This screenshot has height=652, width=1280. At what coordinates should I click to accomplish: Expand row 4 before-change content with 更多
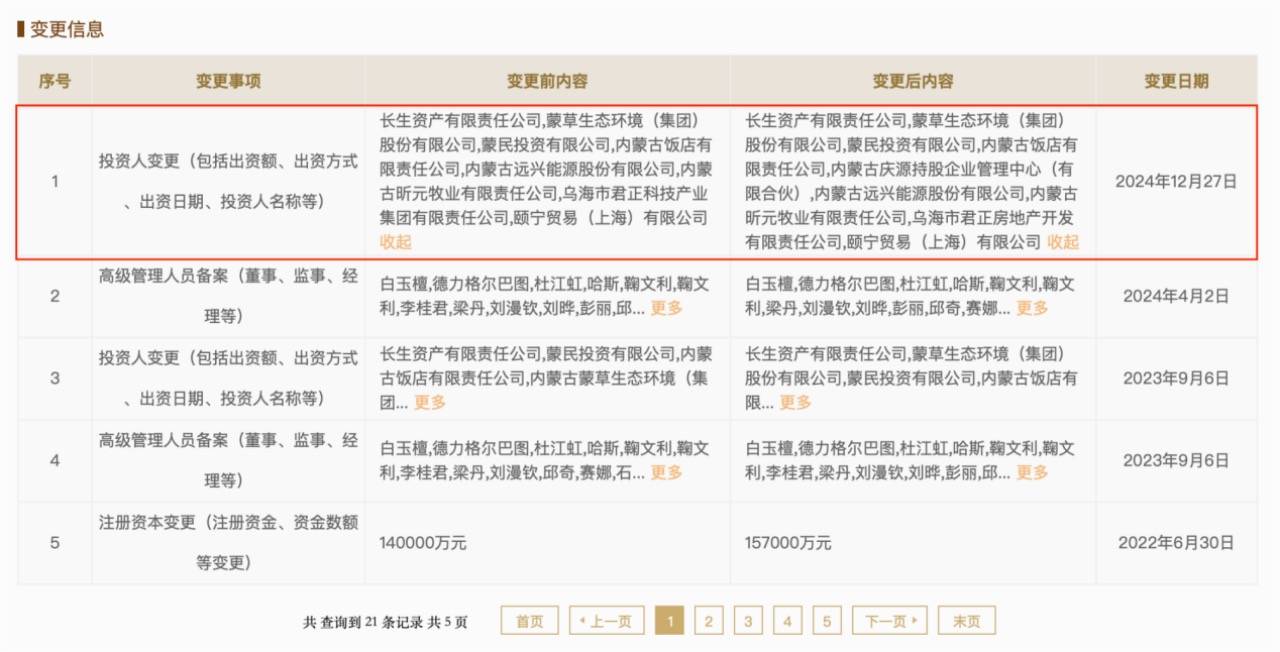coord(666,472)
